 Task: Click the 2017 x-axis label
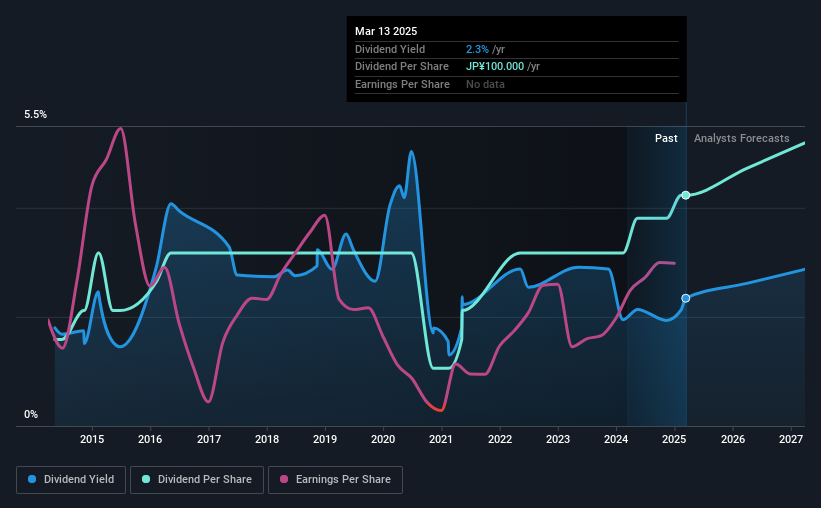pos(209,439)
